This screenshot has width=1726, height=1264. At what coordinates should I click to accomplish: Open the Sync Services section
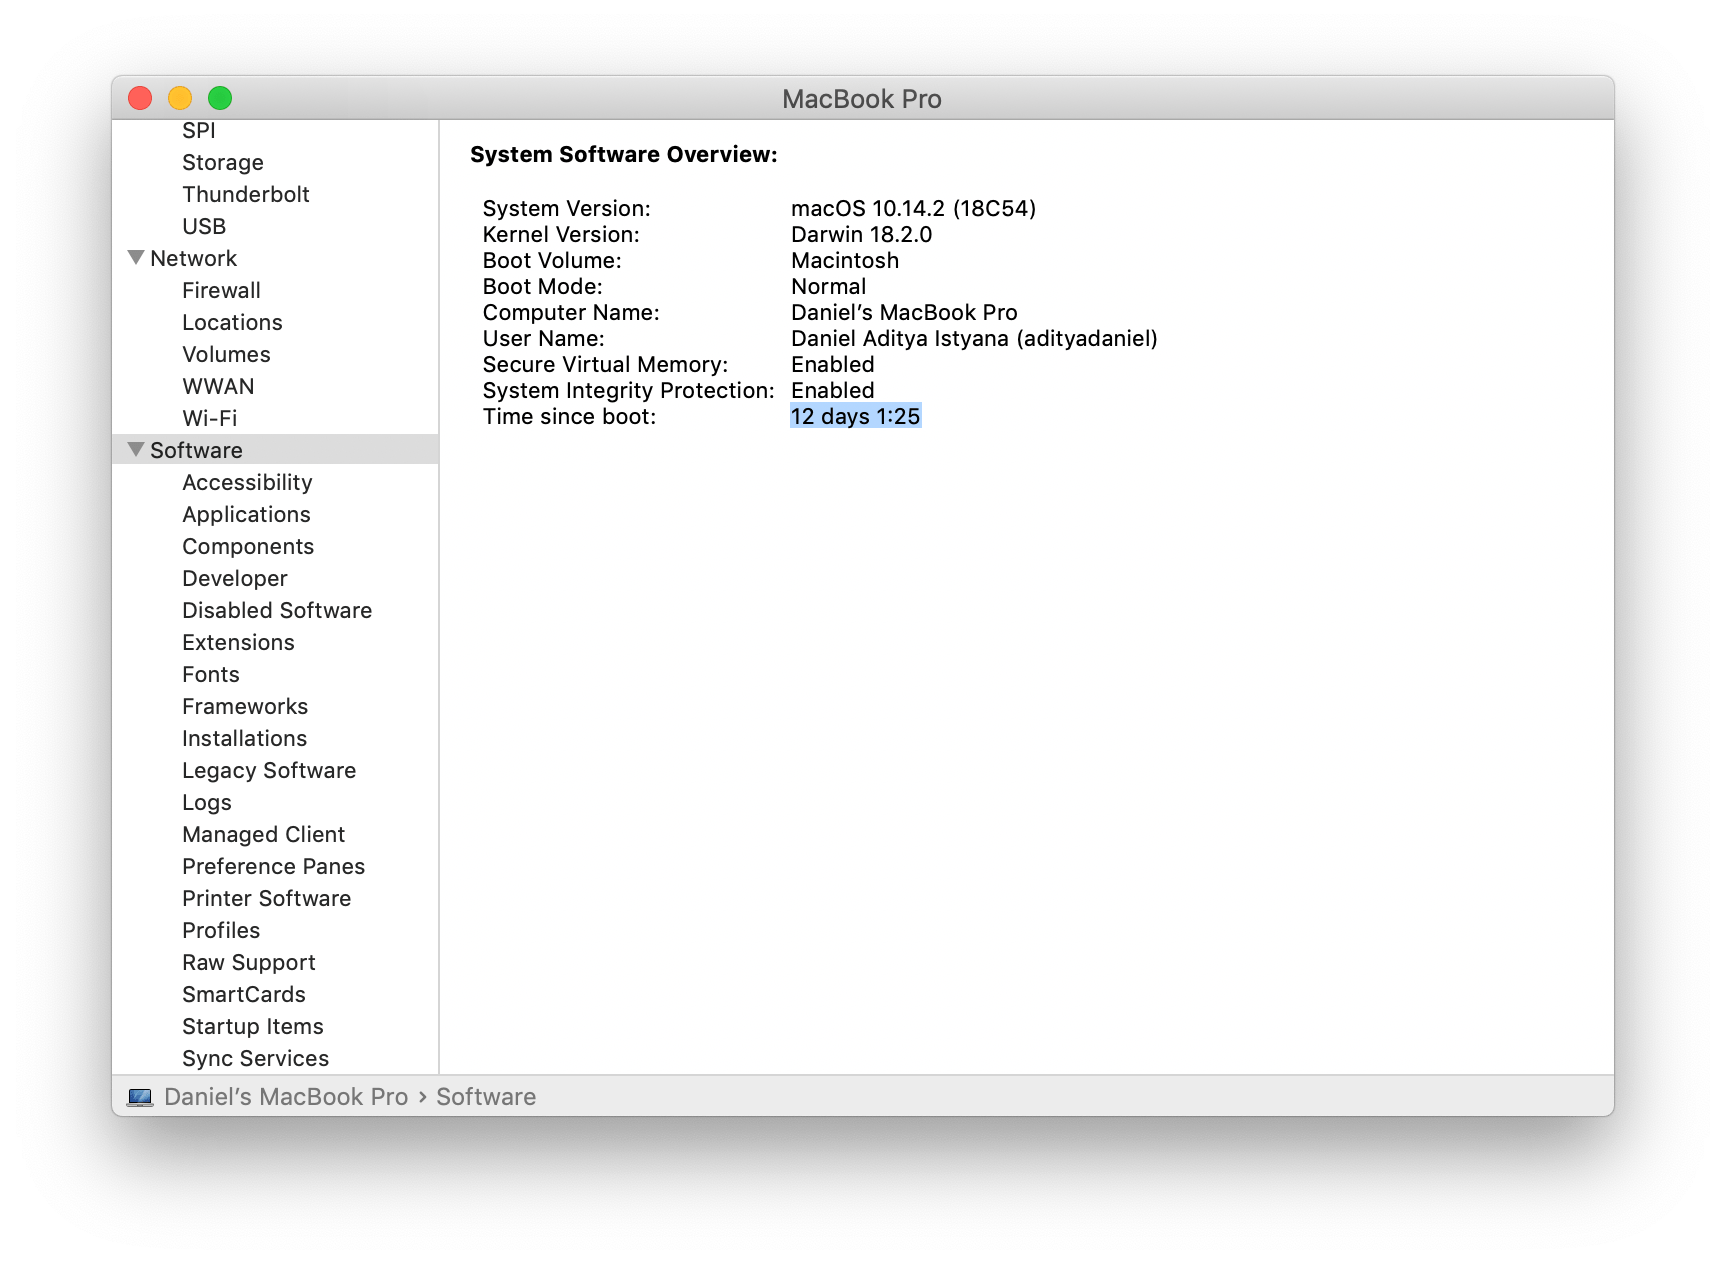255,1058
